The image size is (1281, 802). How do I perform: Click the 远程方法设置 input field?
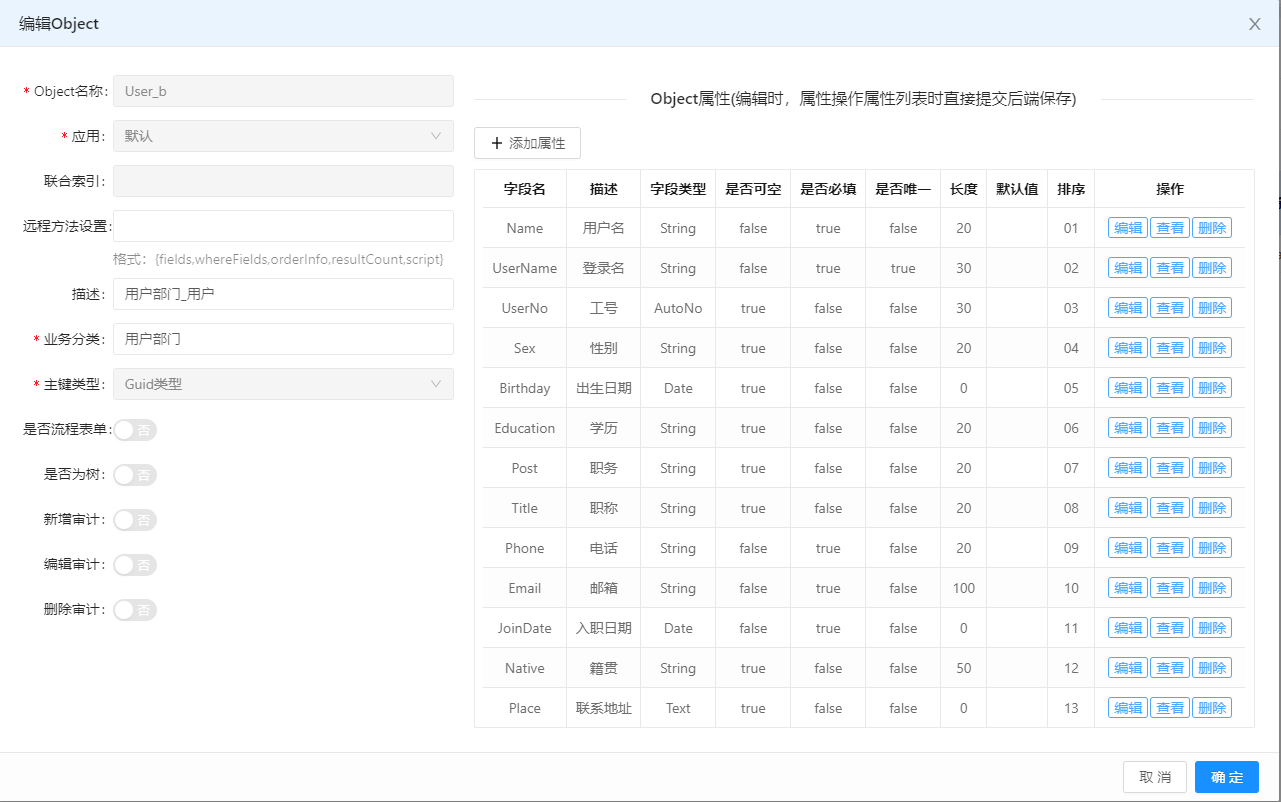click(x=283, y=226)
